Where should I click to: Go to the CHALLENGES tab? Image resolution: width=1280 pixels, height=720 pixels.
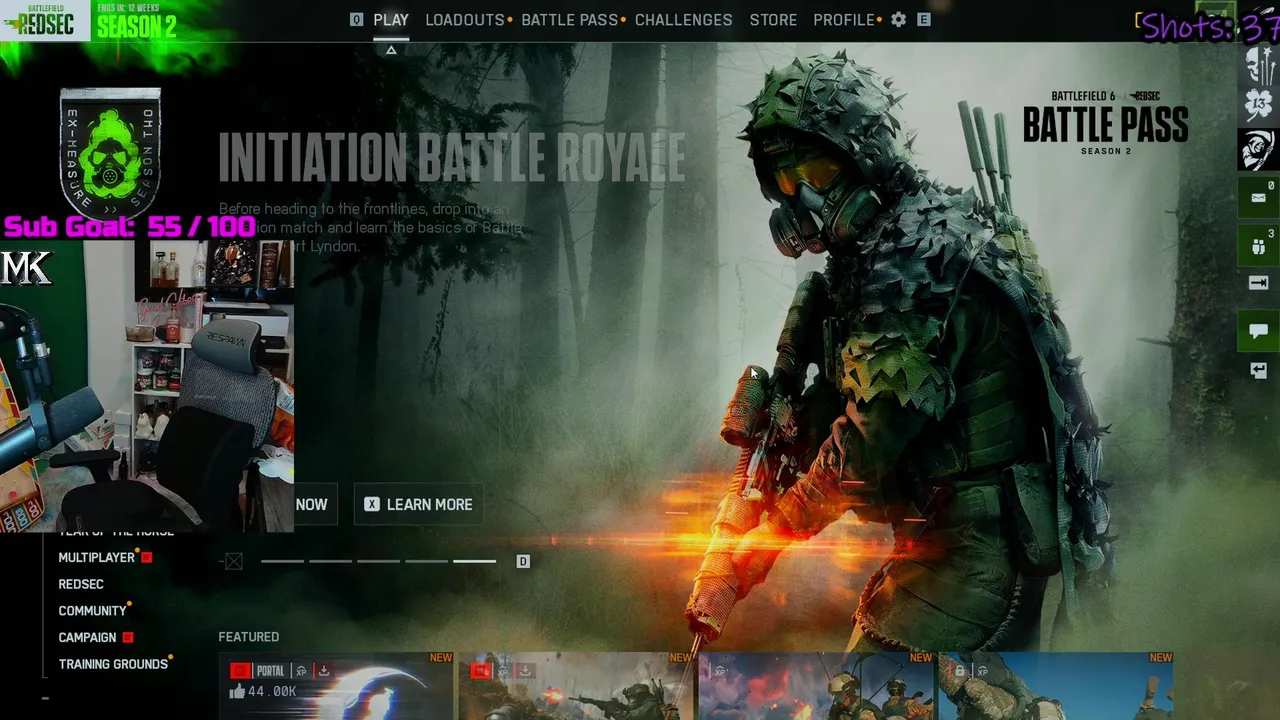point(684,20)
